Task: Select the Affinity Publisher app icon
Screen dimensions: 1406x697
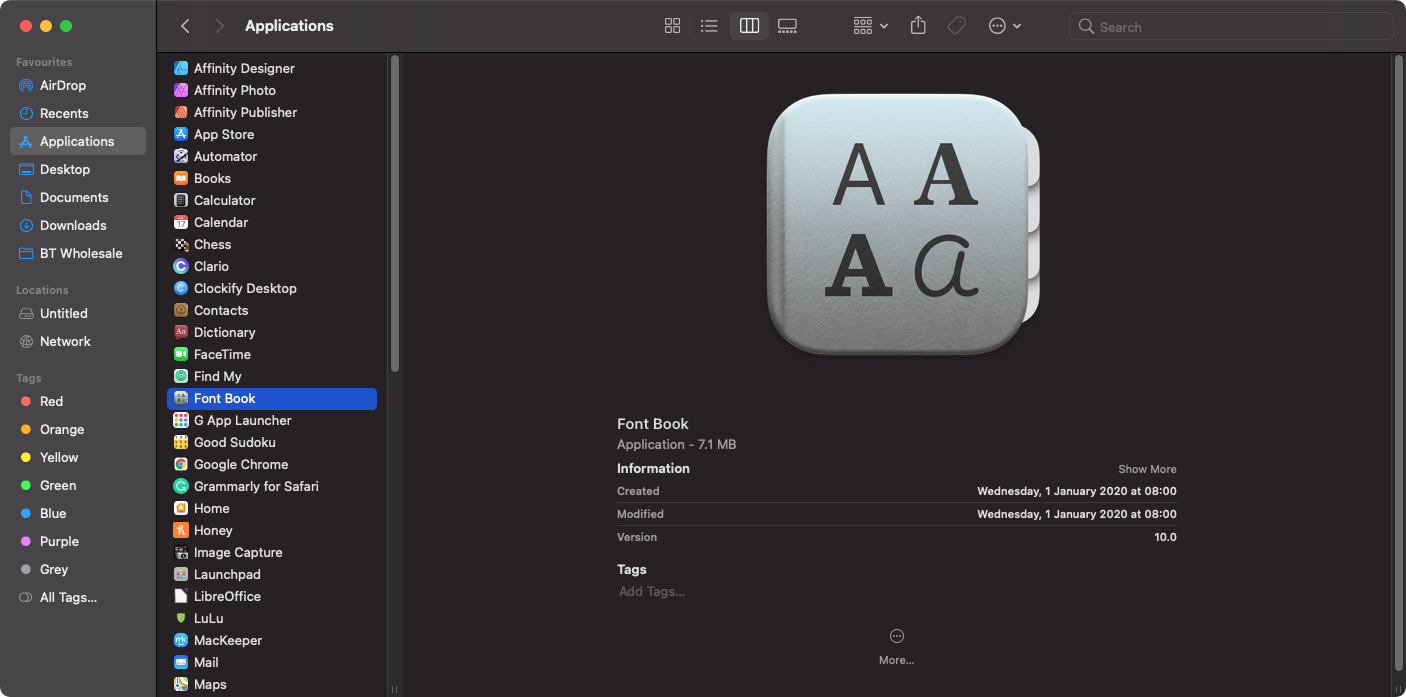Action: (181, 112)
